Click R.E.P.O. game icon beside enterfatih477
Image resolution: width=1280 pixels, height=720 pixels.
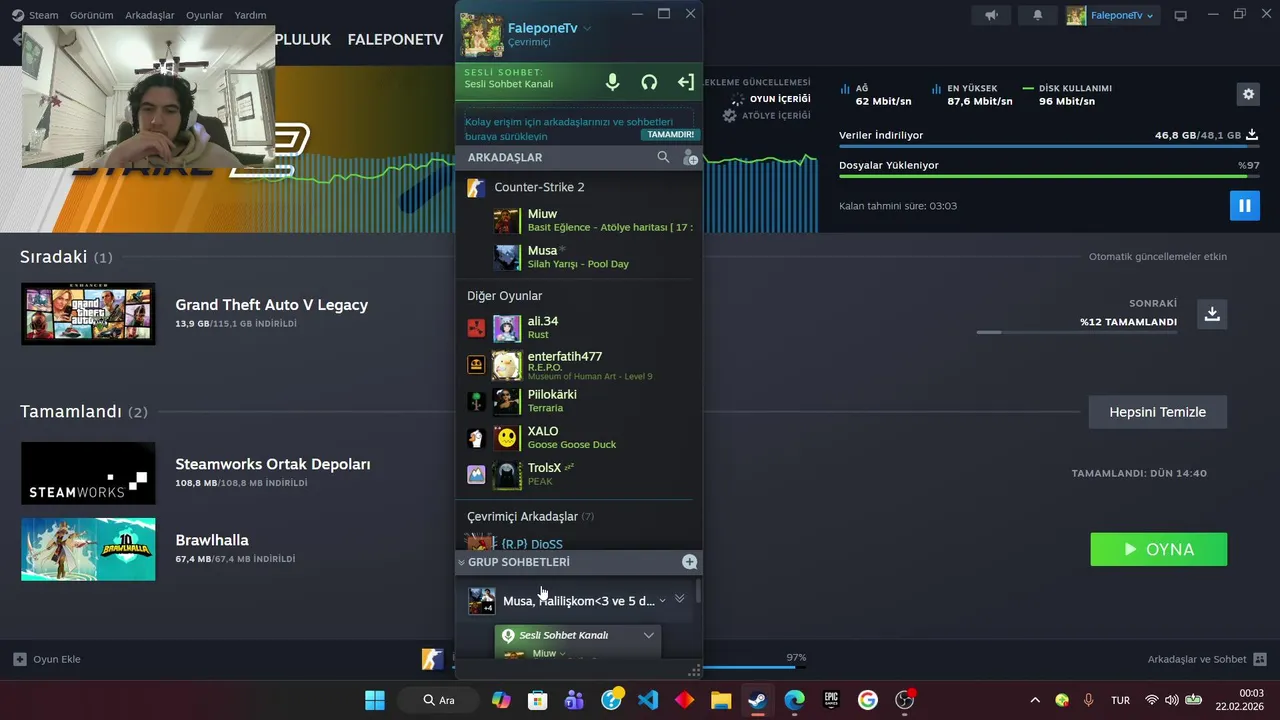(x=476, y=365)
